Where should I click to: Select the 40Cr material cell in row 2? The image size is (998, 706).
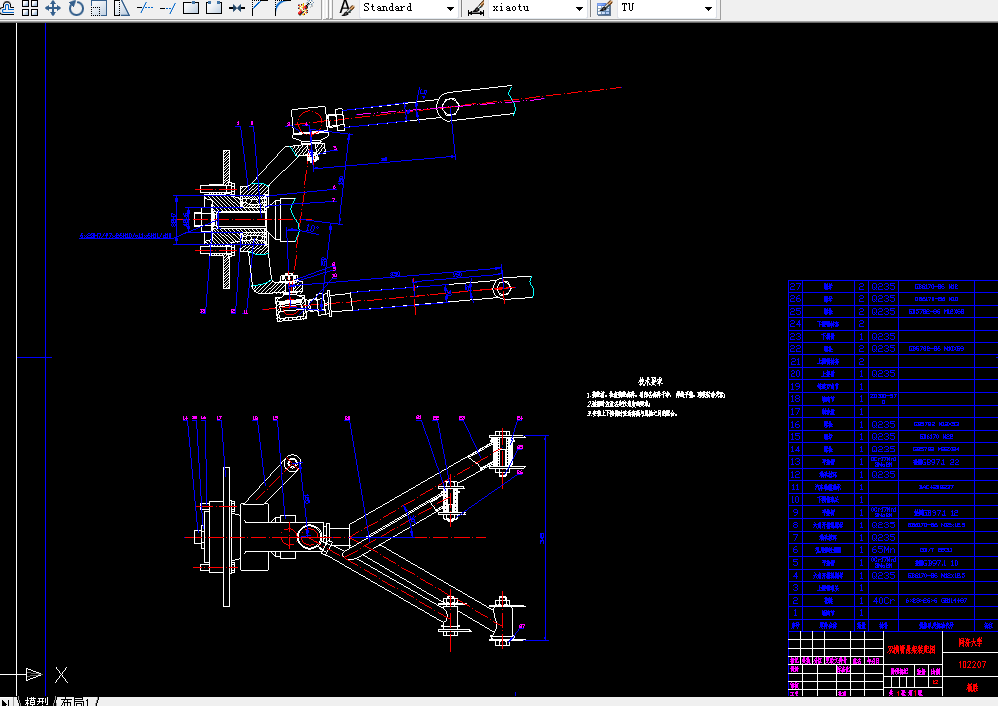pos(883,600)
